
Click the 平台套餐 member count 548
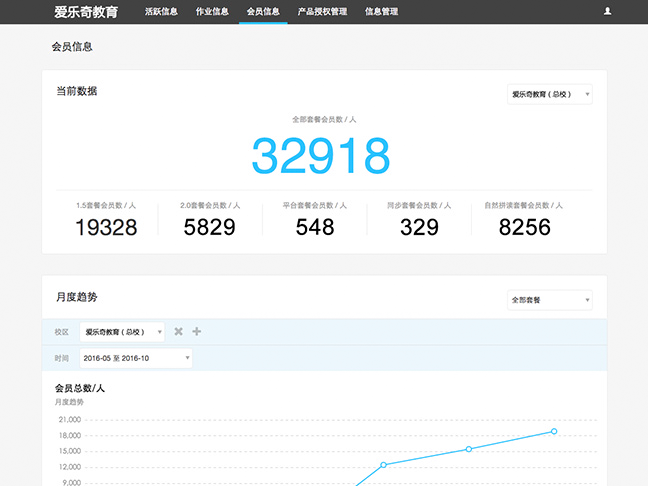pyautogui.click(x=315, y=227)
